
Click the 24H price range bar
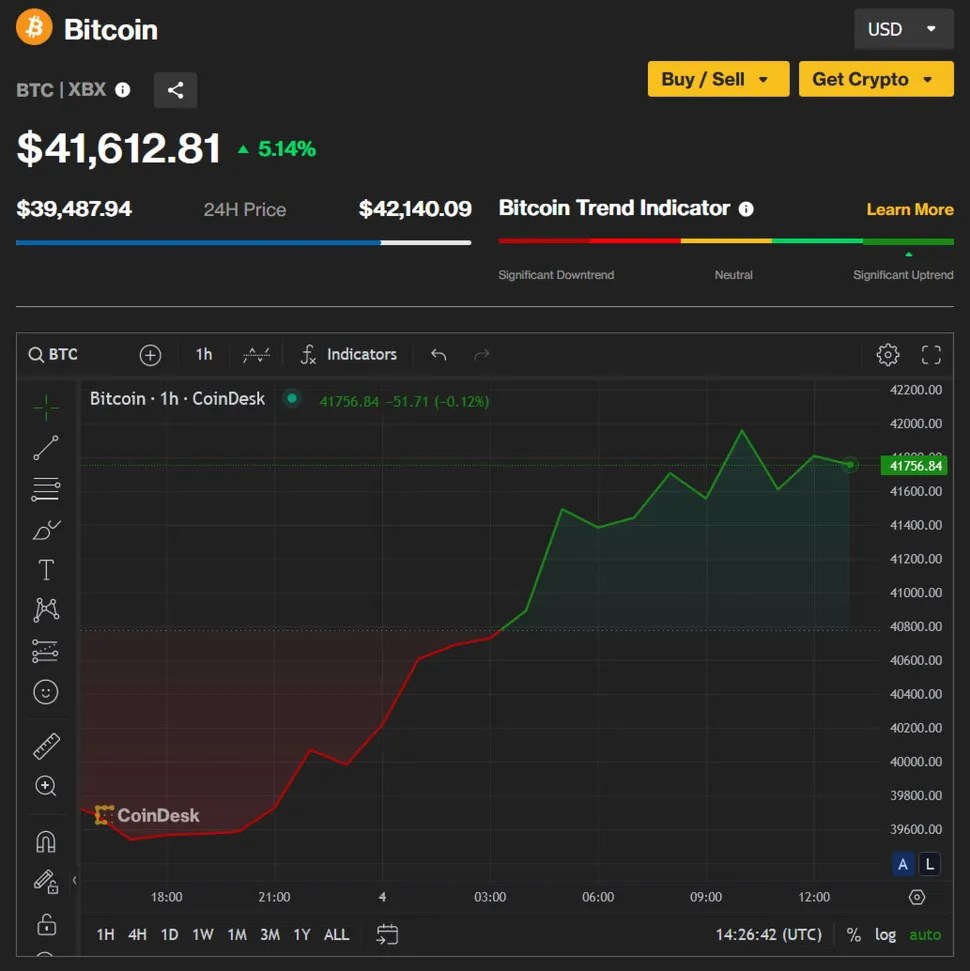point(243,243)
